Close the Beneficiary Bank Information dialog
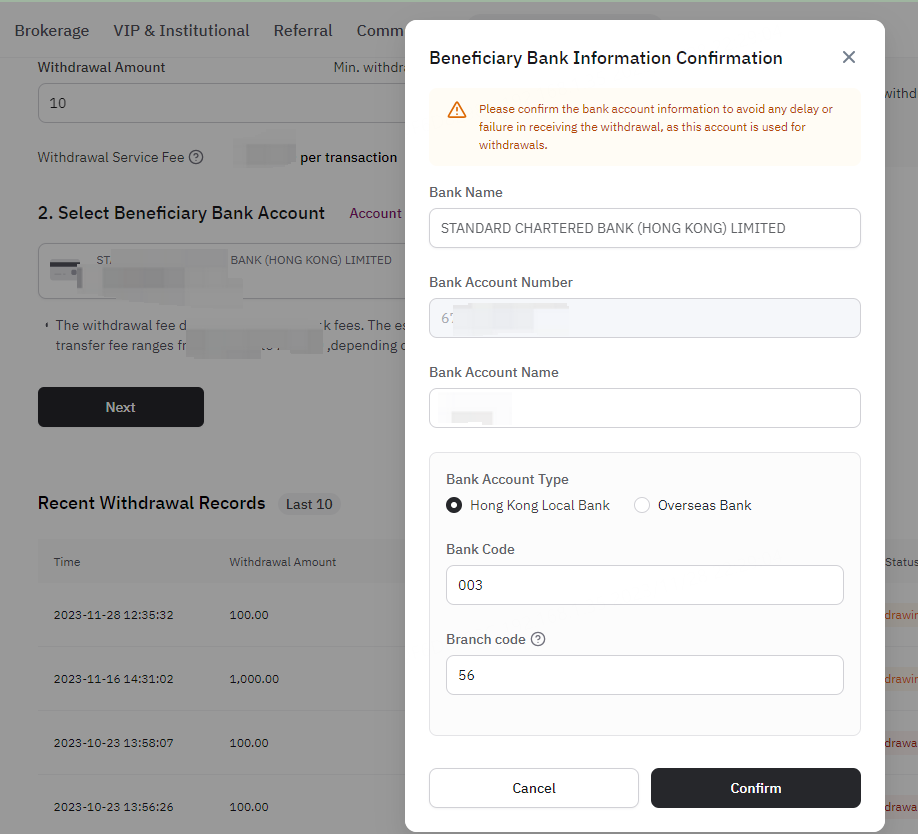Screen dimensions: 918x834 coord(848,57)
